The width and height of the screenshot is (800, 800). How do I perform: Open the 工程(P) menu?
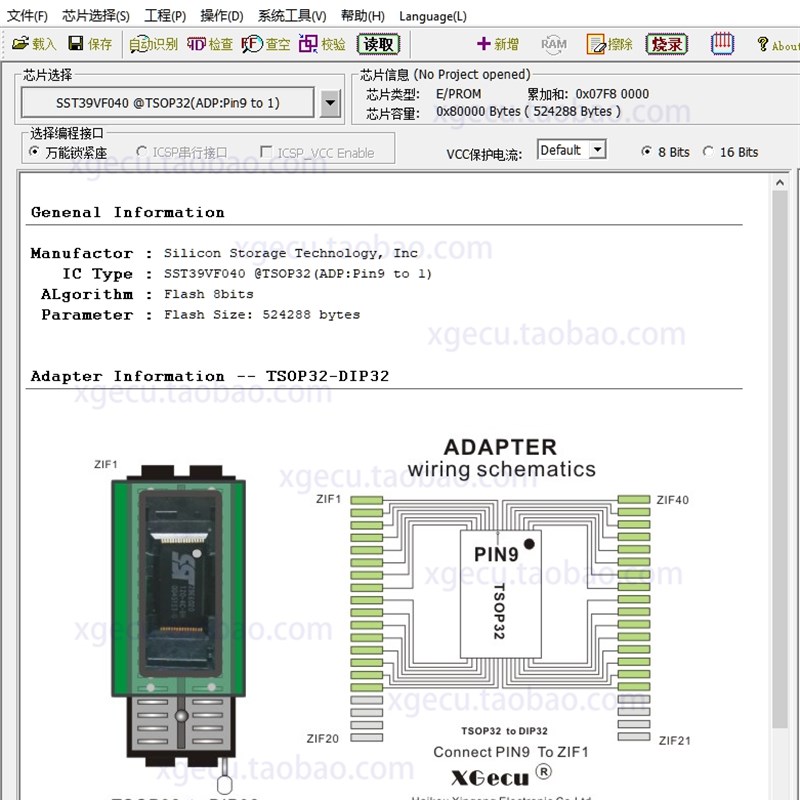(x=165, y=16)
